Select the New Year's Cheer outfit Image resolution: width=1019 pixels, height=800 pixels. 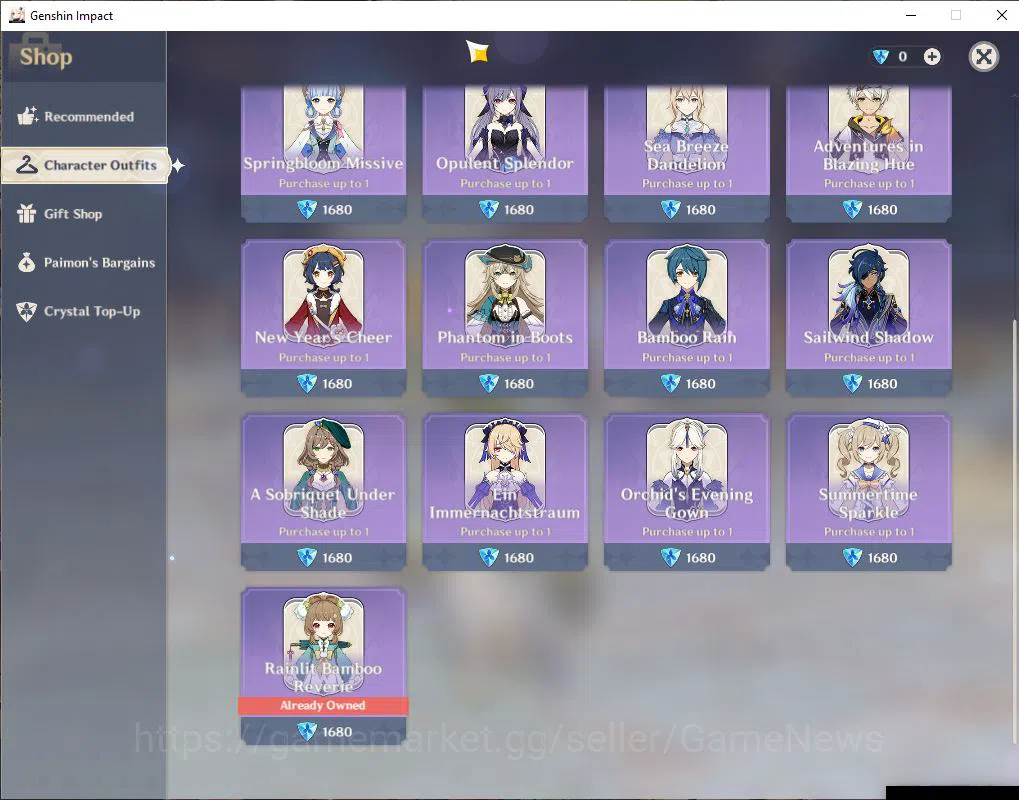click(x=324, y=317)
